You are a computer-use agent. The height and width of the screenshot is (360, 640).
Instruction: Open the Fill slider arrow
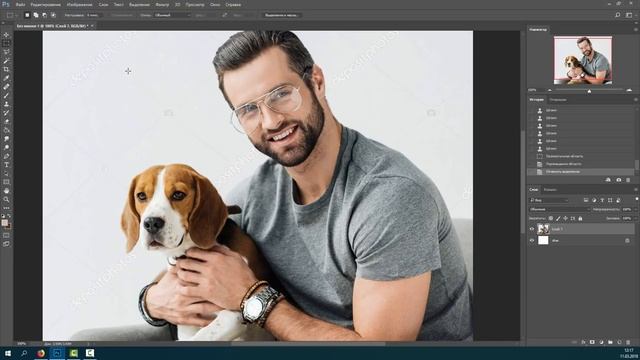635,219
